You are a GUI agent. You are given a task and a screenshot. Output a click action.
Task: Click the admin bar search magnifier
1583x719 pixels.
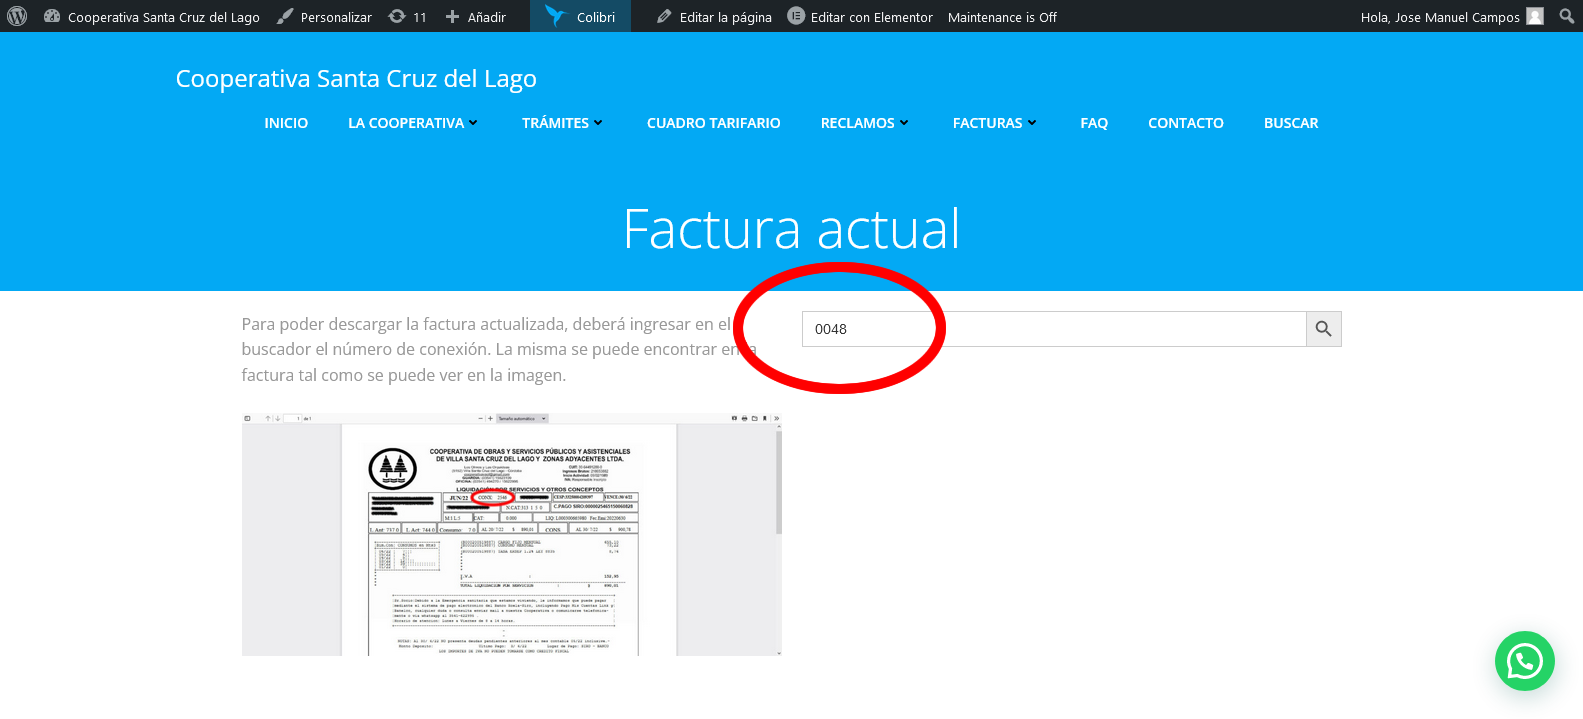pyautogui.click(x=1566, y=16)
